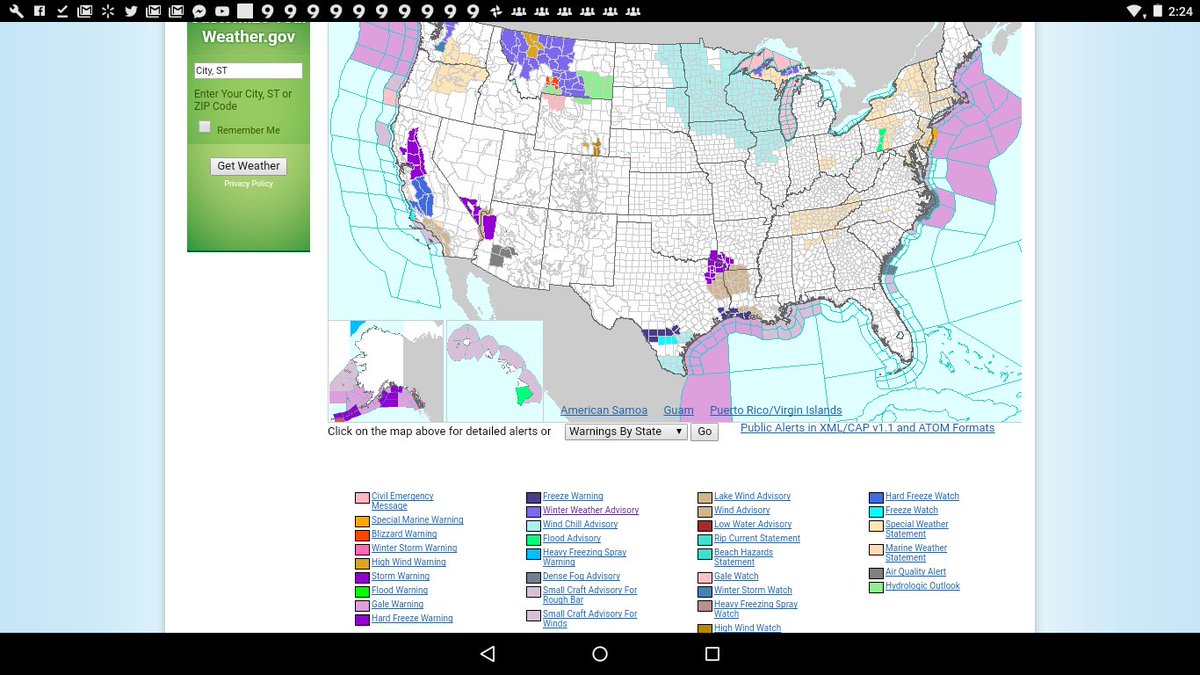Open the Winter Weather Advisory legend link
Viewport: 1200px width, 675px height.
(591, 510)
